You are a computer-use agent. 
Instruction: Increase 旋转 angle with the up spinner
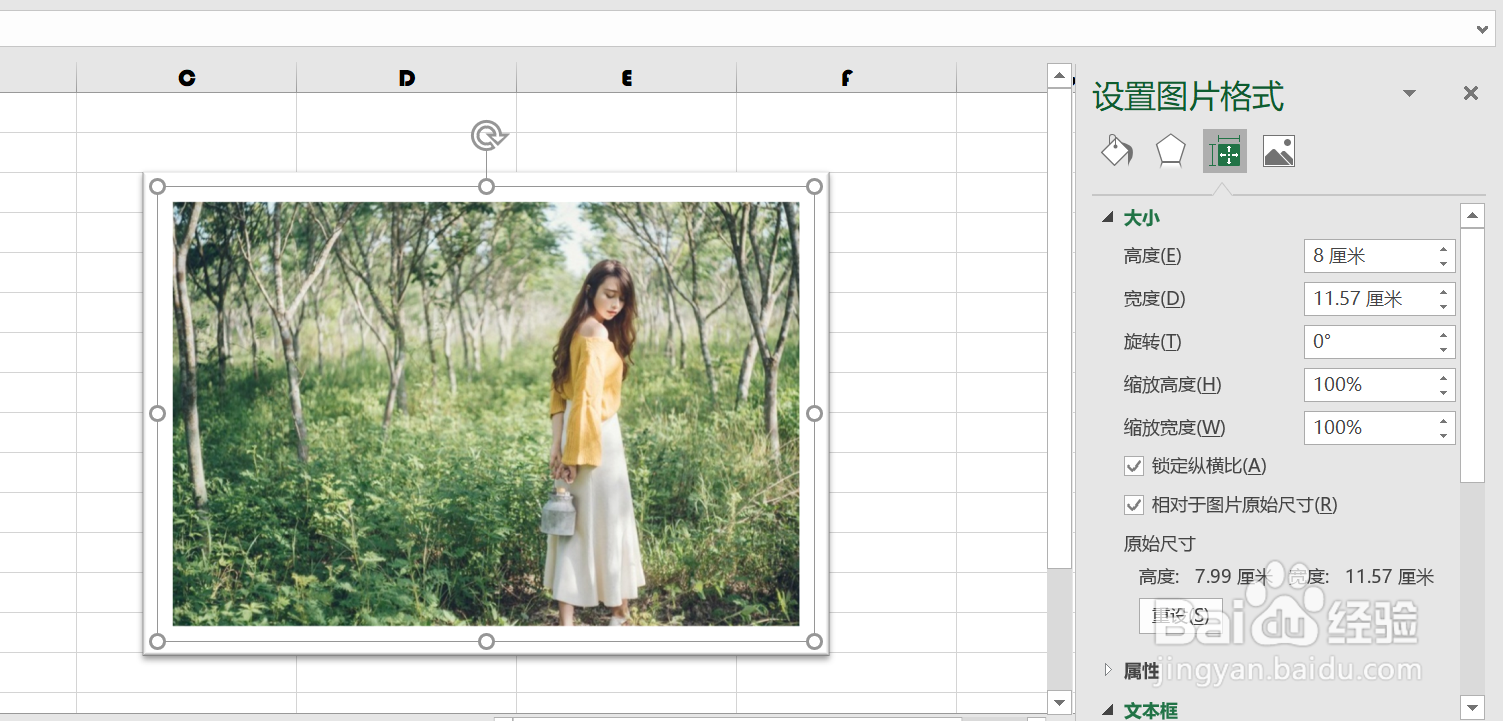[x=1444, y=335]
